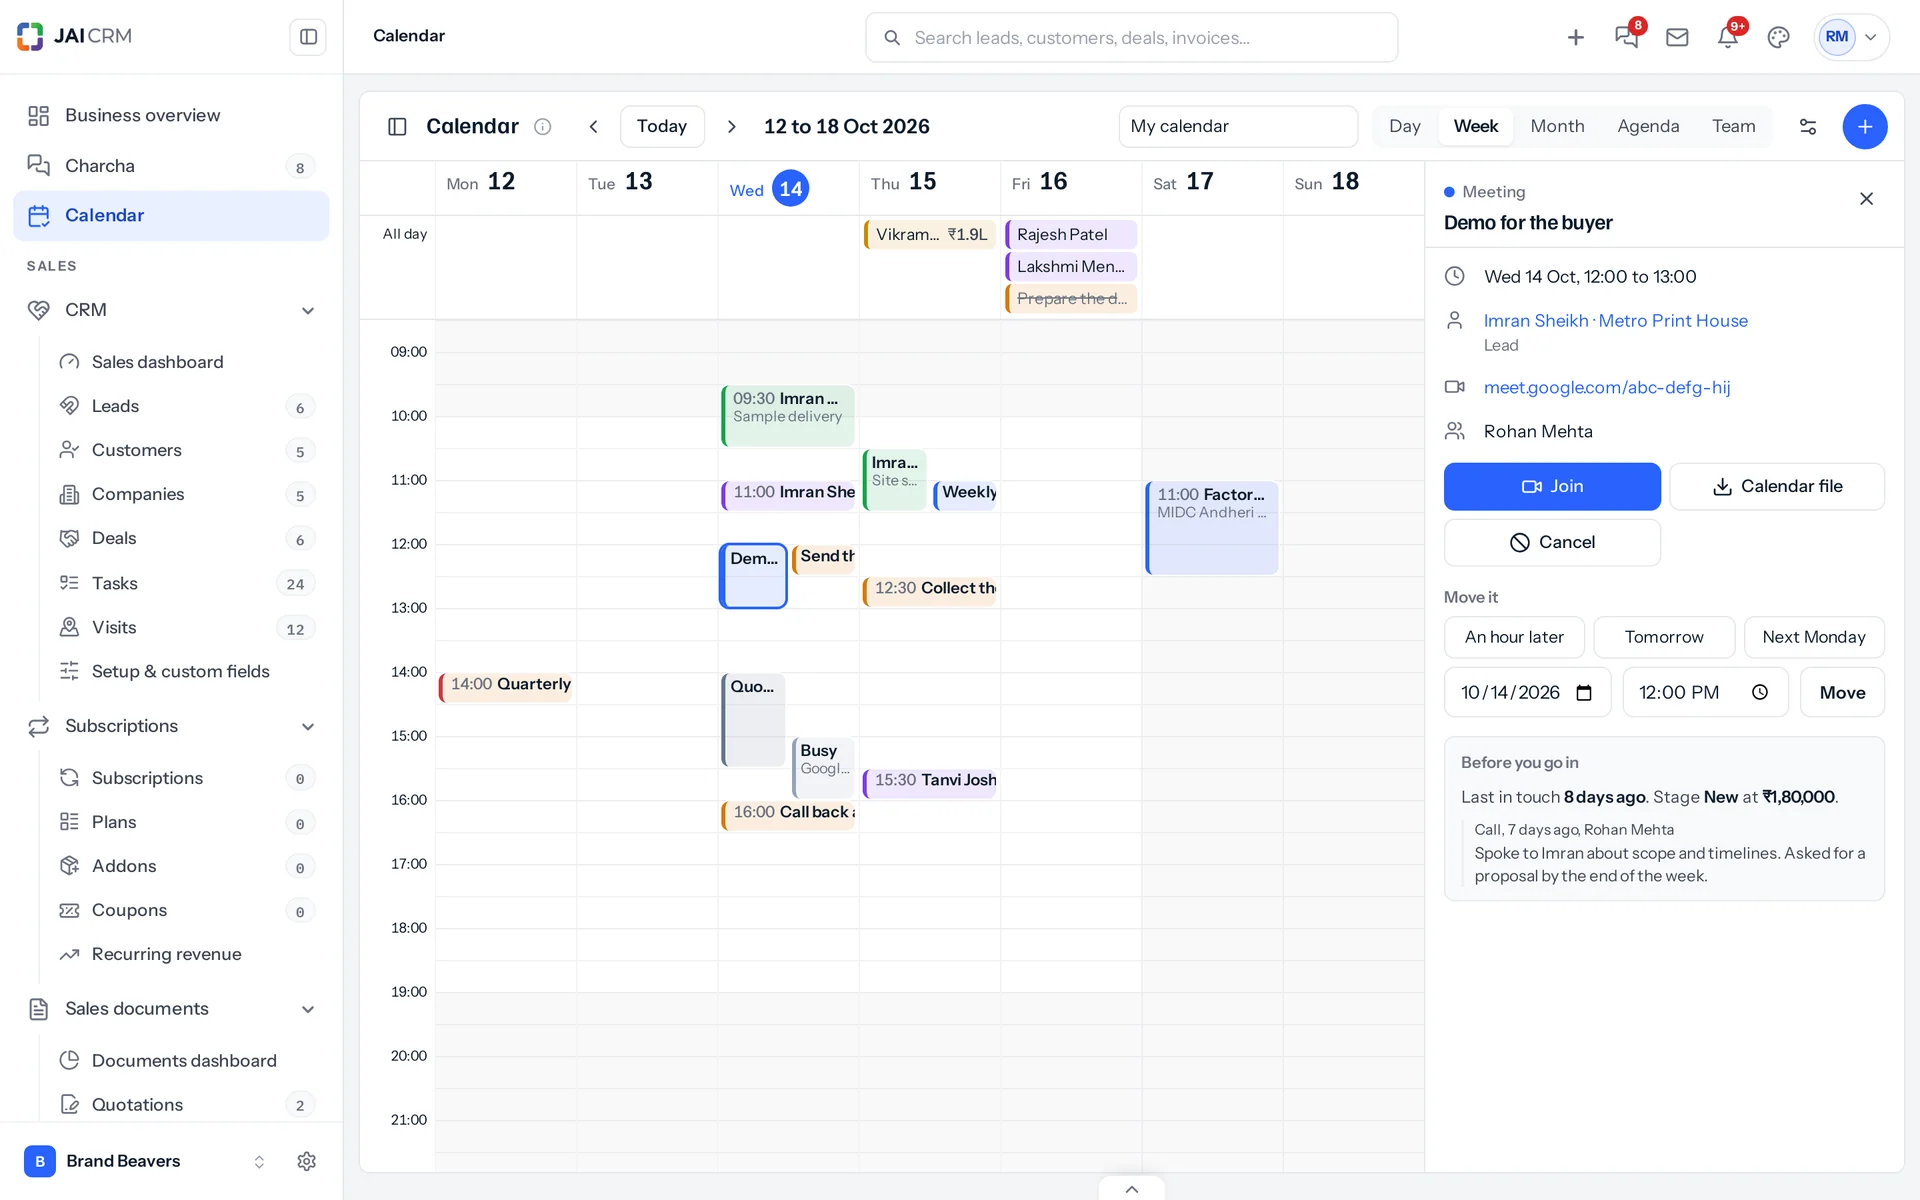The height and width of the screenshot is (1200, 1920).
Task: Collapse the Subscriptions section chevron
Action: tap(308, 726)
